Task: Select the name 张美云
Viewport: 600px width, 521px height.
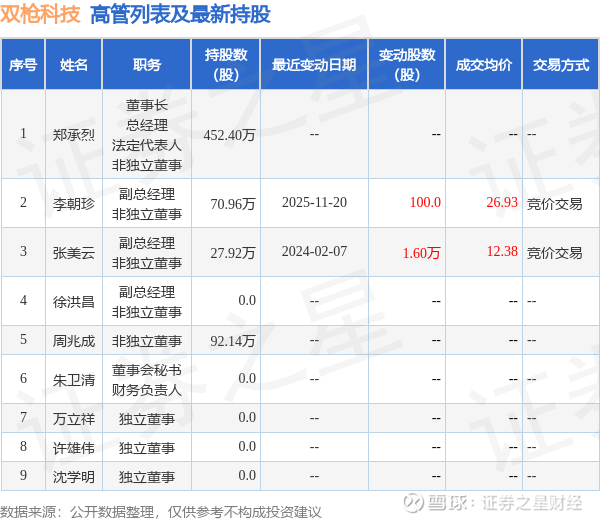Action: pyautogui.click(x=74, y=252)
